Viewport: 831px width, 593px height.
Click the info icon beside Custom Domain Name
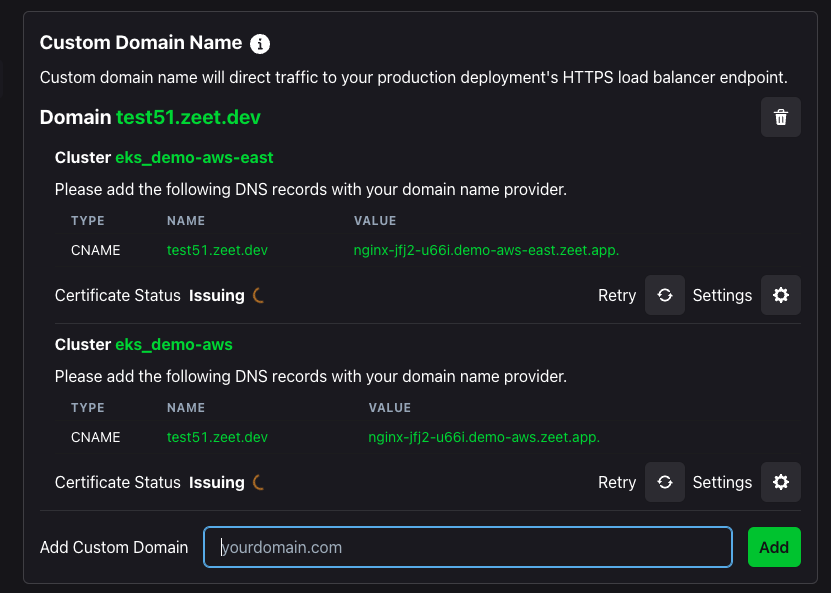point(260,43)
